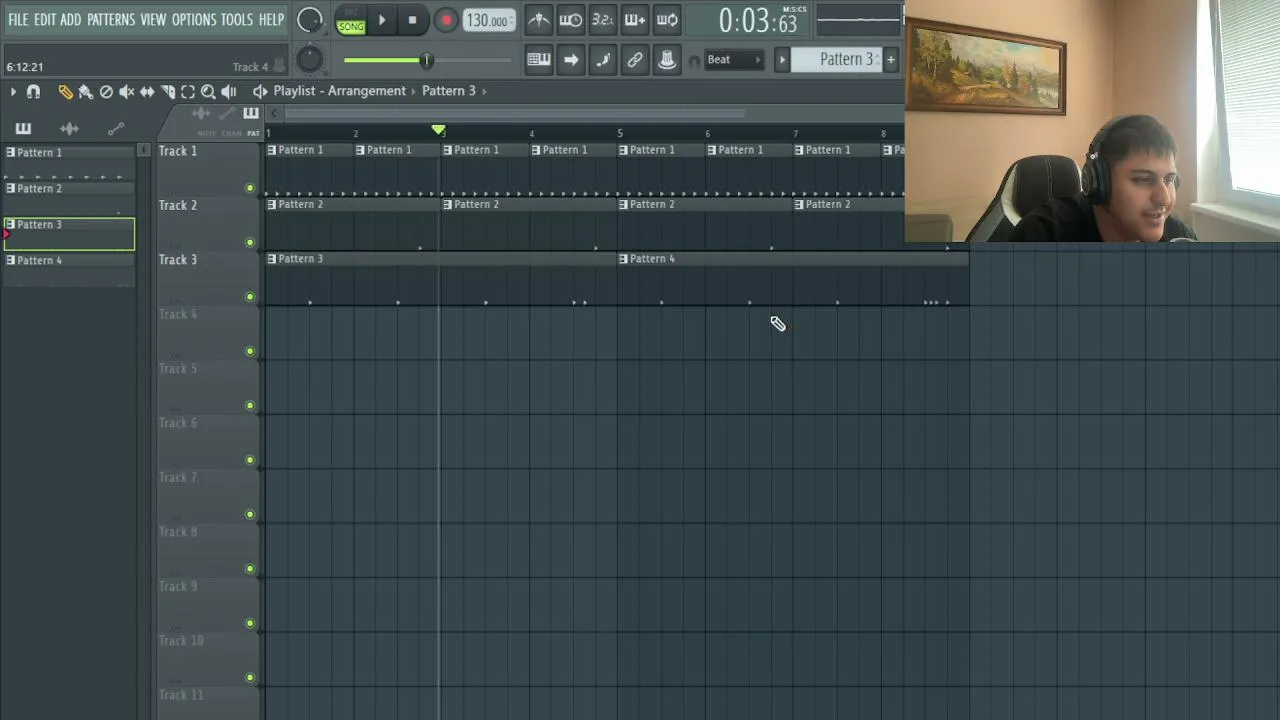Open the OPTIONS menu
Image resolution: width=1280 pixels, height=720 pixels.
pos(194,20)
